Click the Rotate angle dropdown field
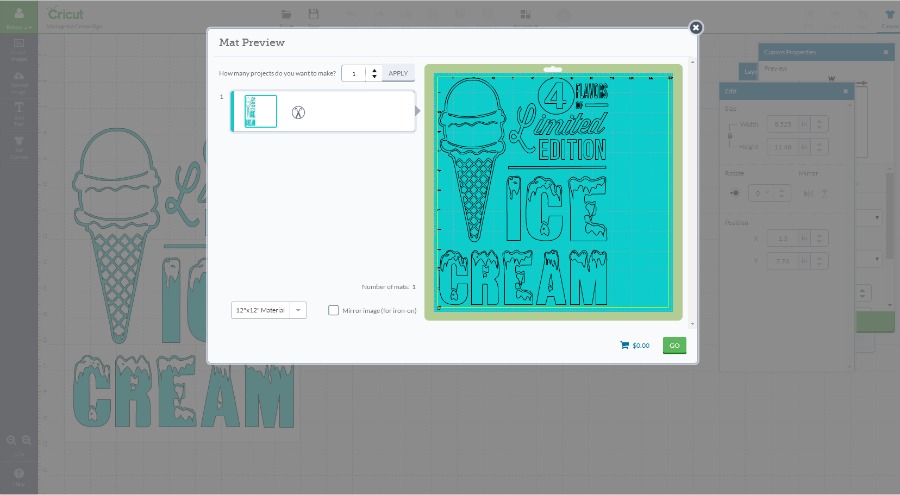Image resolution: width=900 pixels, height=495 pixels. click(x=762, y=193)
